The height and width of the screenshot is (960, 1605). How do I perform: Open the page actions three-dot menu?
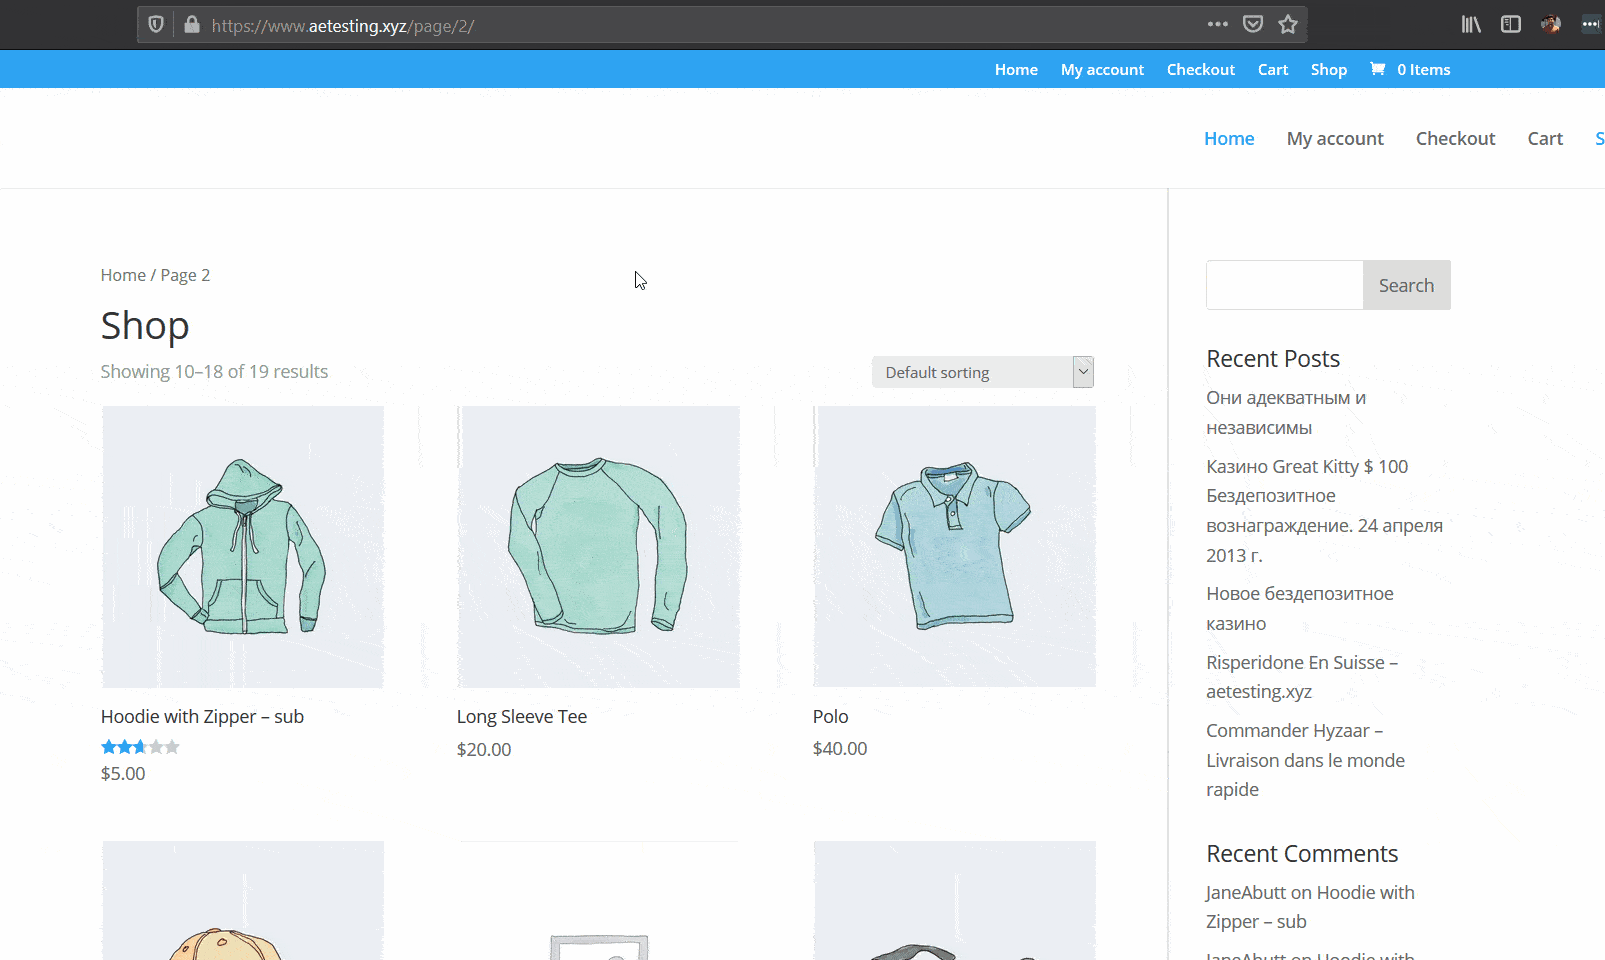(x=1217, y=24)
